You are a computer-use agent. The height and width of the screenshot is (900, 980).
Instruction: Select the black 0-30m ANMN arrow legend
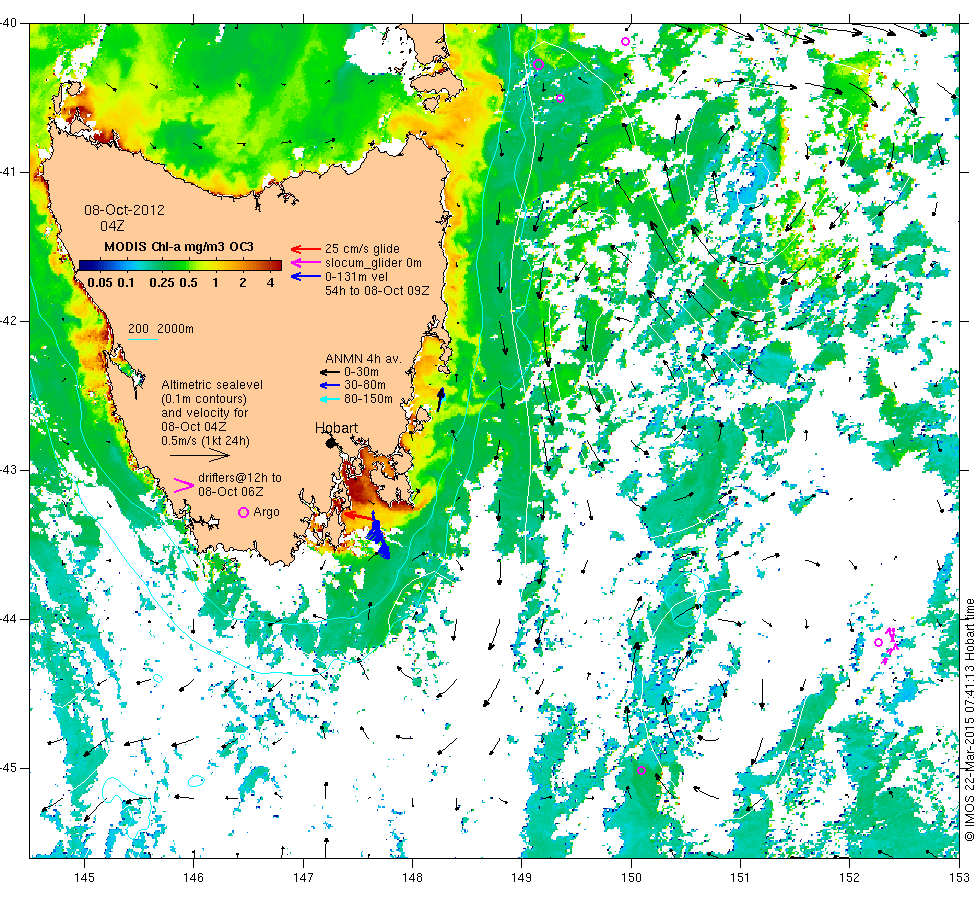329,372
